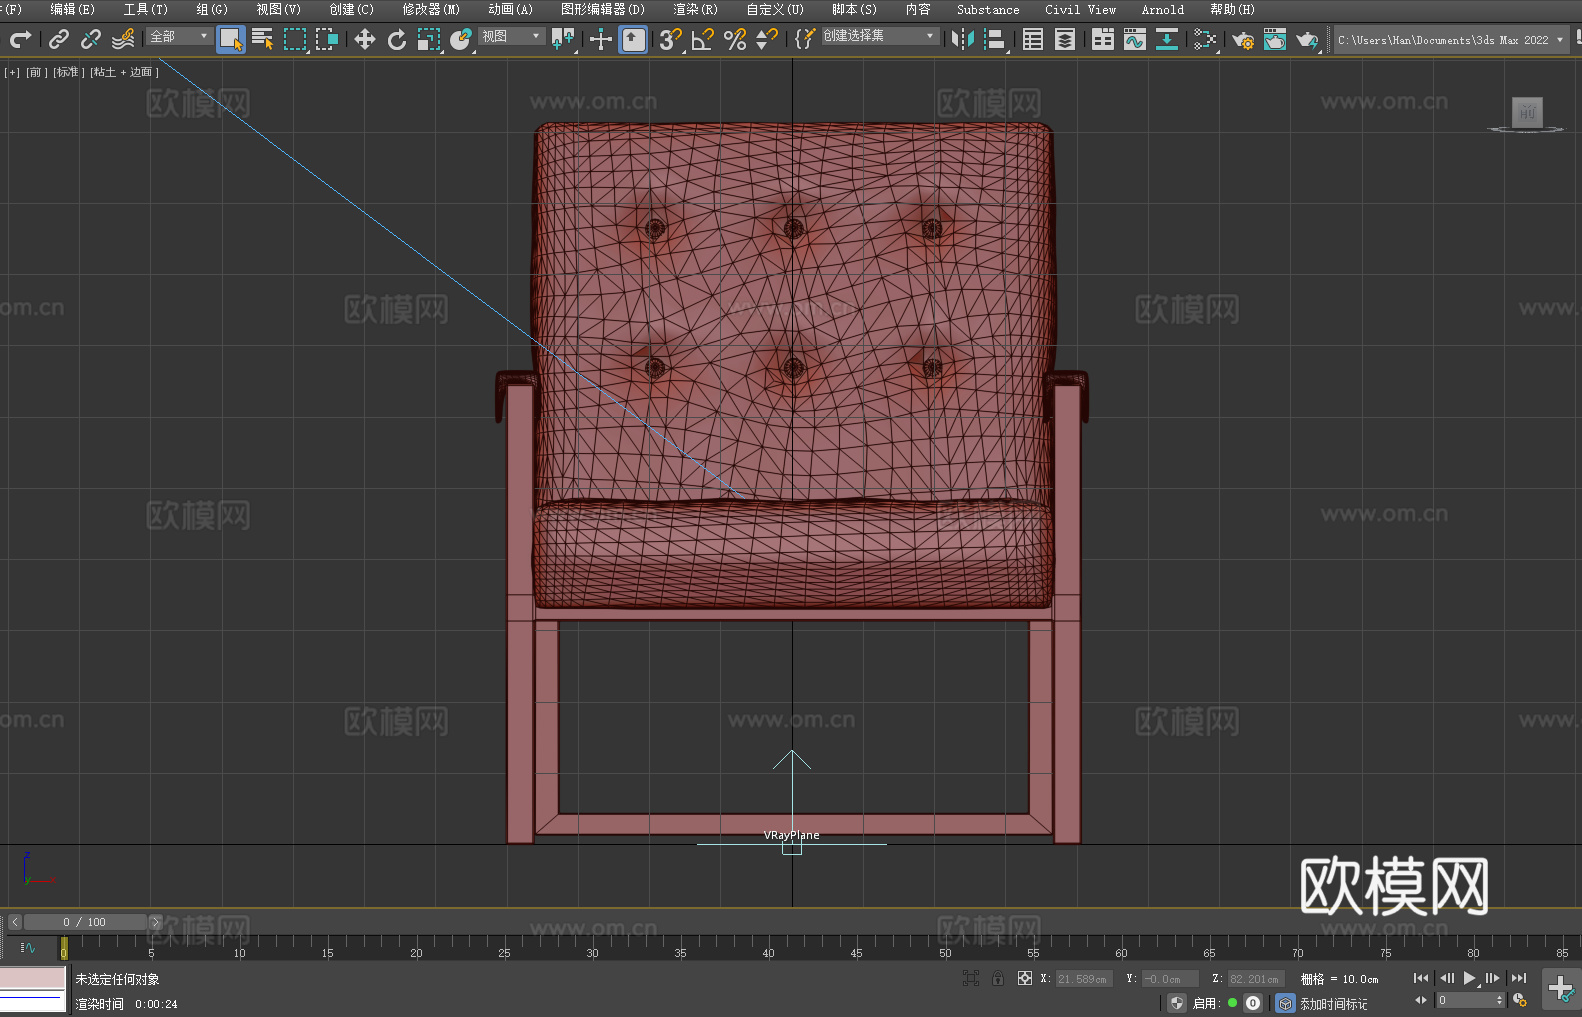Toggle Angle Snap icon
The width and height of the screenshot is (1582, 1017).
point(703,39)
